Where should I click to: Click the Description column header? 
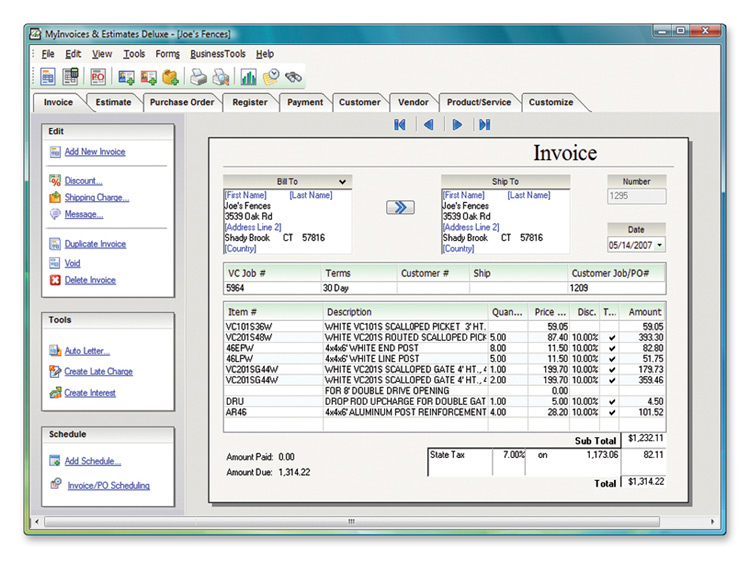[x=405, y=312]
